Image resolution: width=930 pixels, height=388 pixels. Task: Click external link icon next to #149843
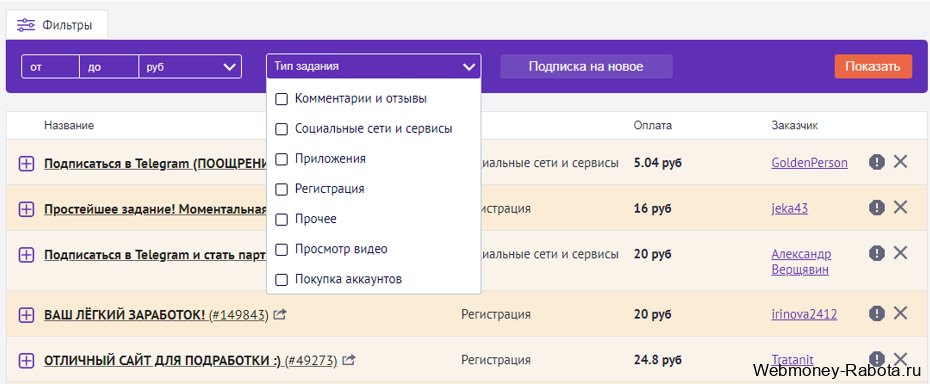[x=280, y=314]
